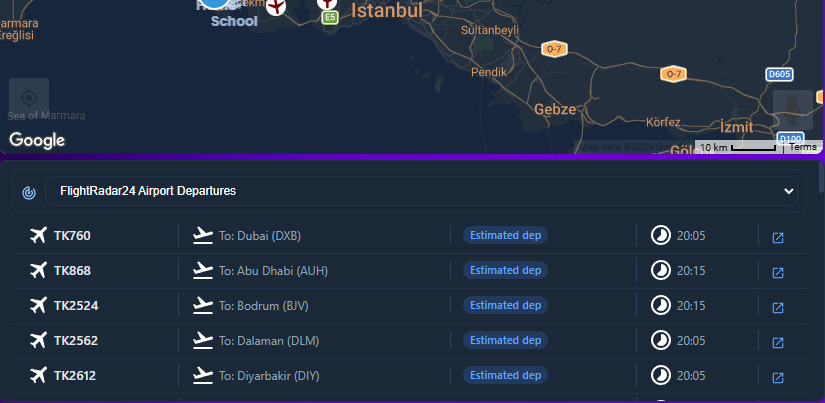The height and width of the screenshot is (403, 825).
Task: Click the Street View pegman on map
Action: pyautogui.click(x=792, y=110)
